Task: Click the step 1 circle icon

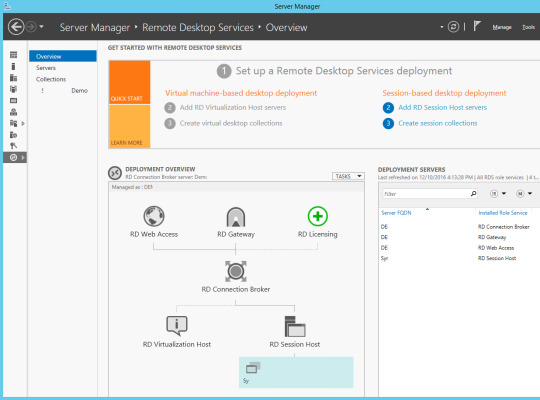Action: pos(224,71)
